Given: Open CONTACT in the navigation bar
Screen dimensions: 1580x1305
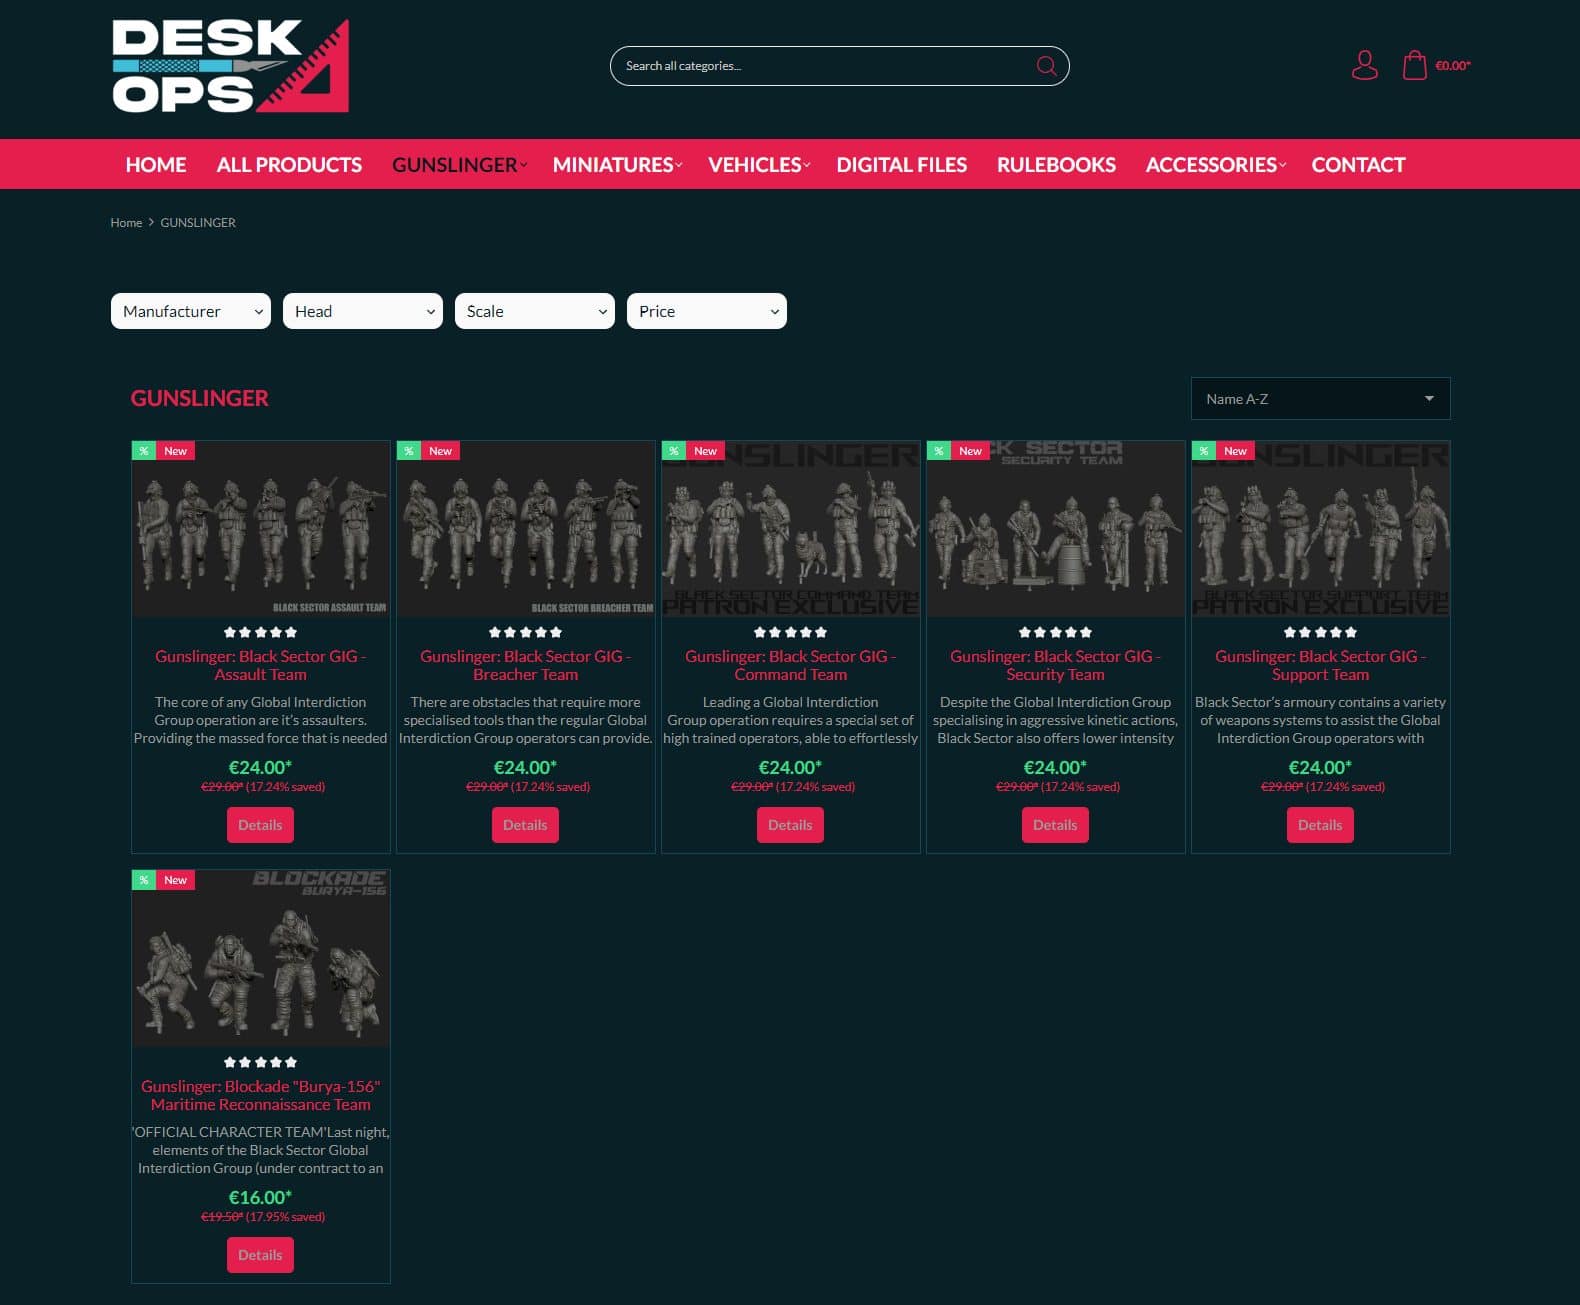Looking at the screenshot, I should pyautogui.click(x=1358, y=165).
